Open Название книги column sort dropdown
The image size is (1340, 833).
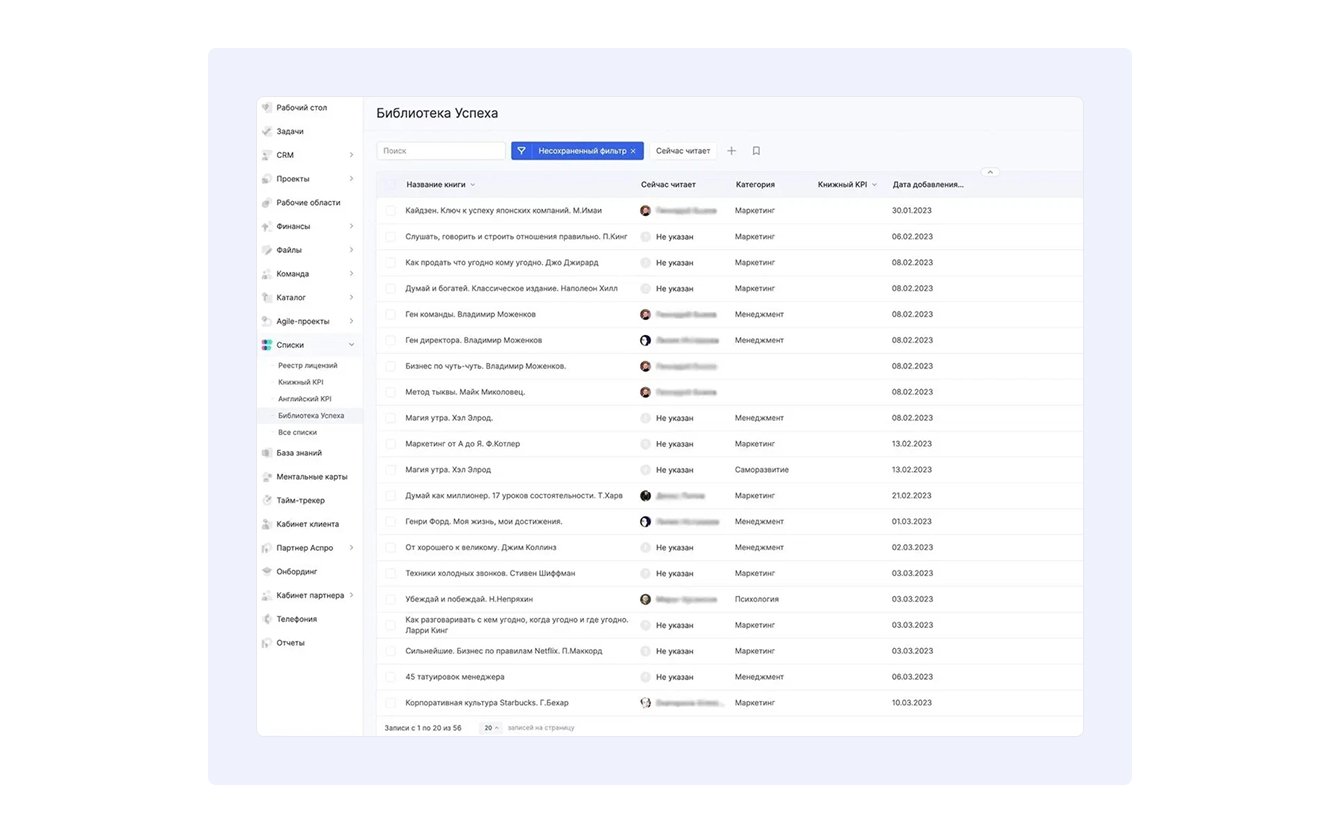473,185
